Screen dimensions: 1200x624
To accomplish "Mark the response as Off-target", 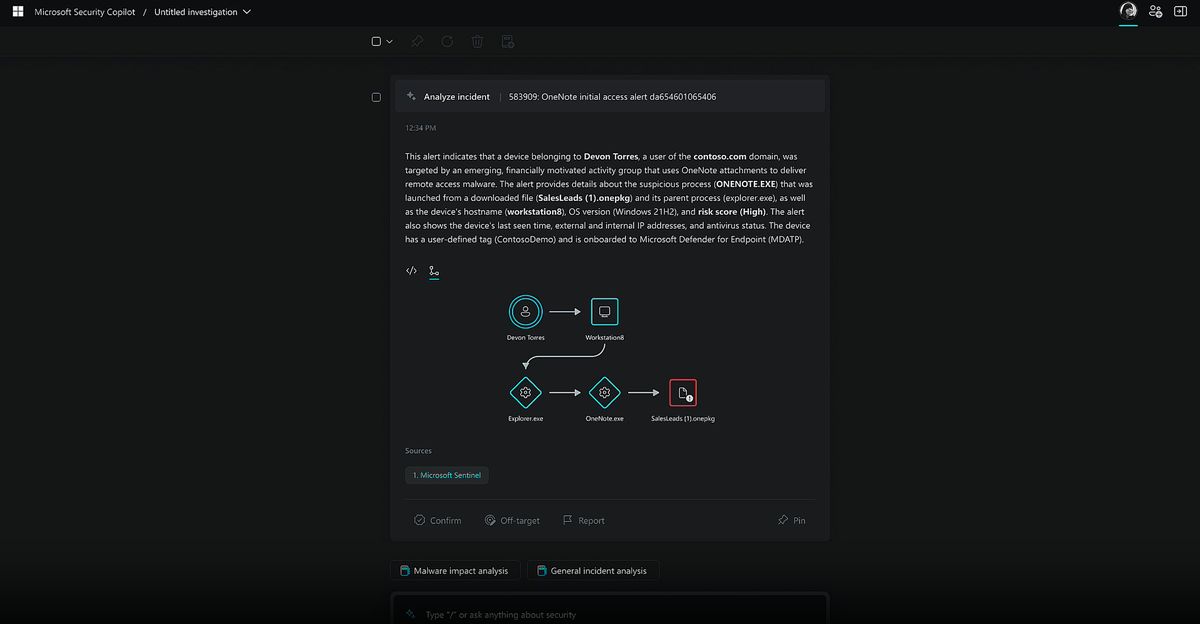I will [x=512, y=520].
